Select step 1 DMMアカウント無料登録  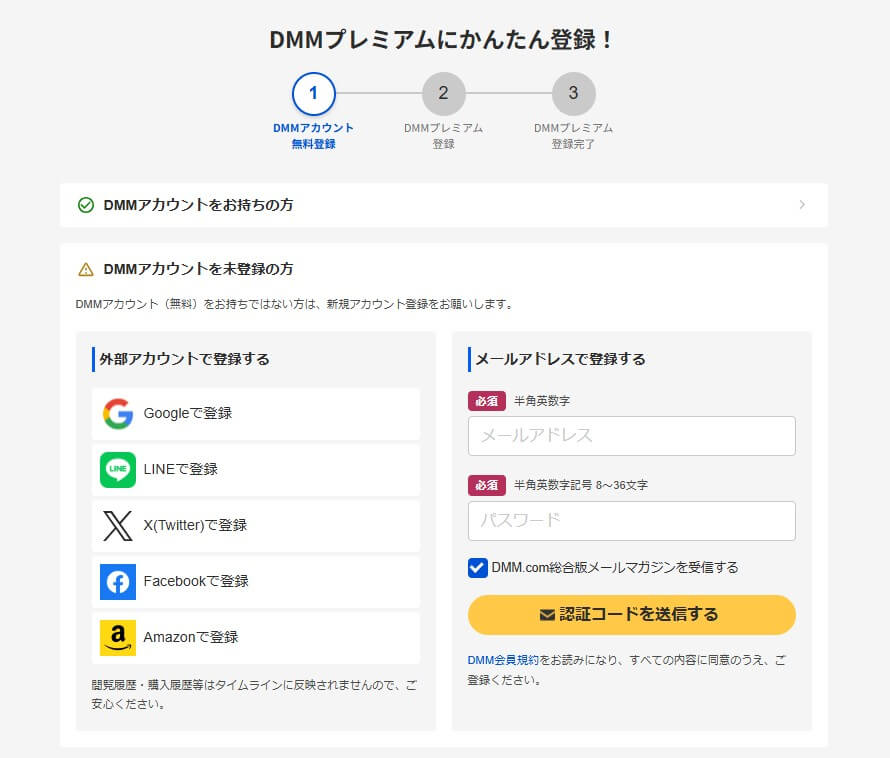314,93
